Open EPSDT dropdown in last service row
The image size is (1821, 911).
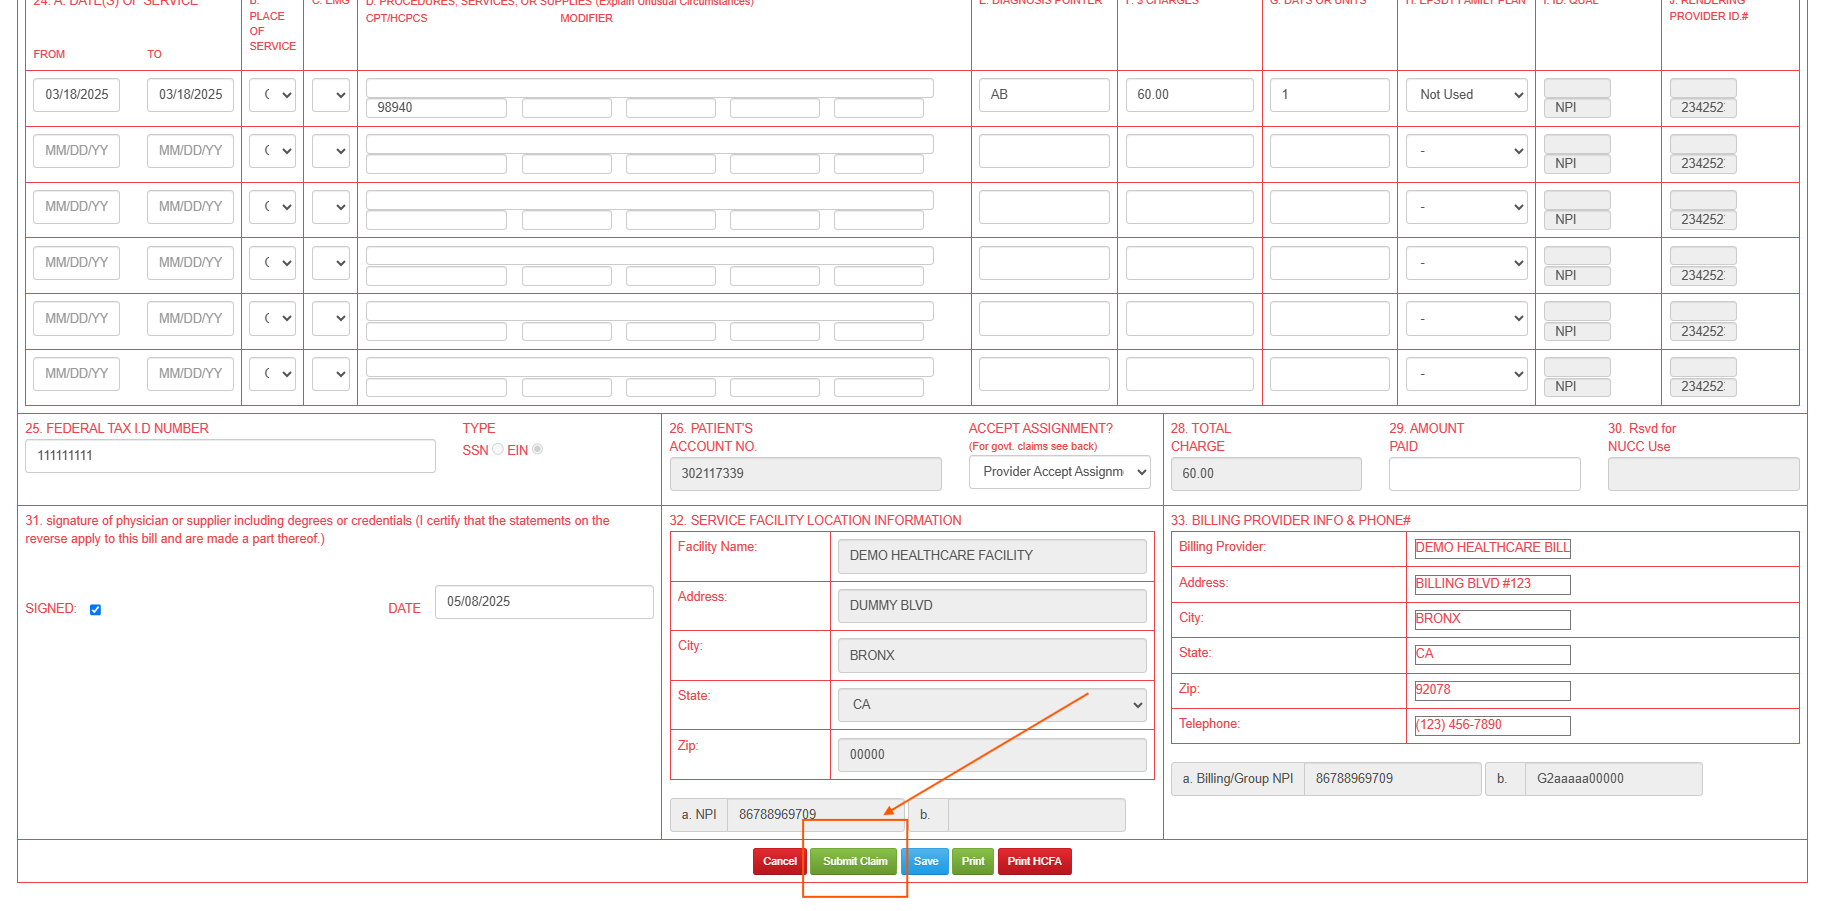click(1466, 374)
